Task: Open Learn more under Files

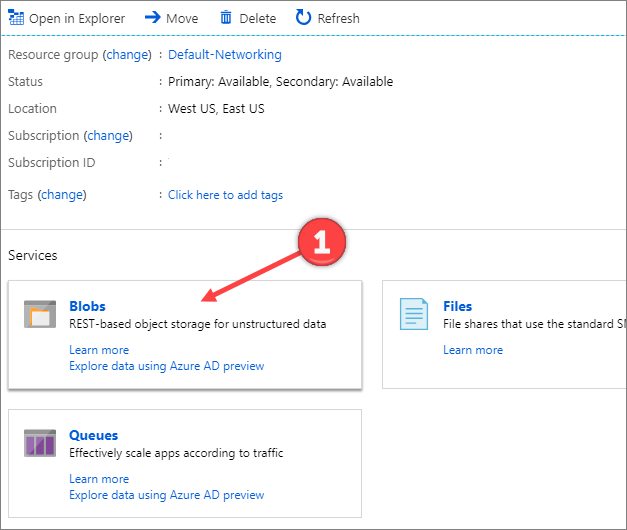Action: (473, 350)
